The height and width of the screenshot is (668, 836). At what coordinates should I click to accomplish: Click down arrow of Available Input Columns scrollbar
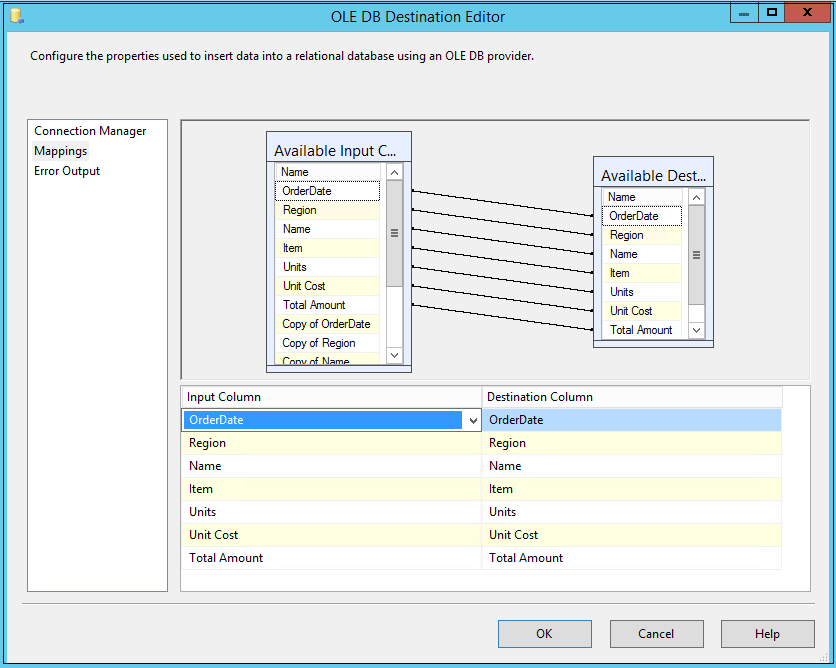[394, 355]
